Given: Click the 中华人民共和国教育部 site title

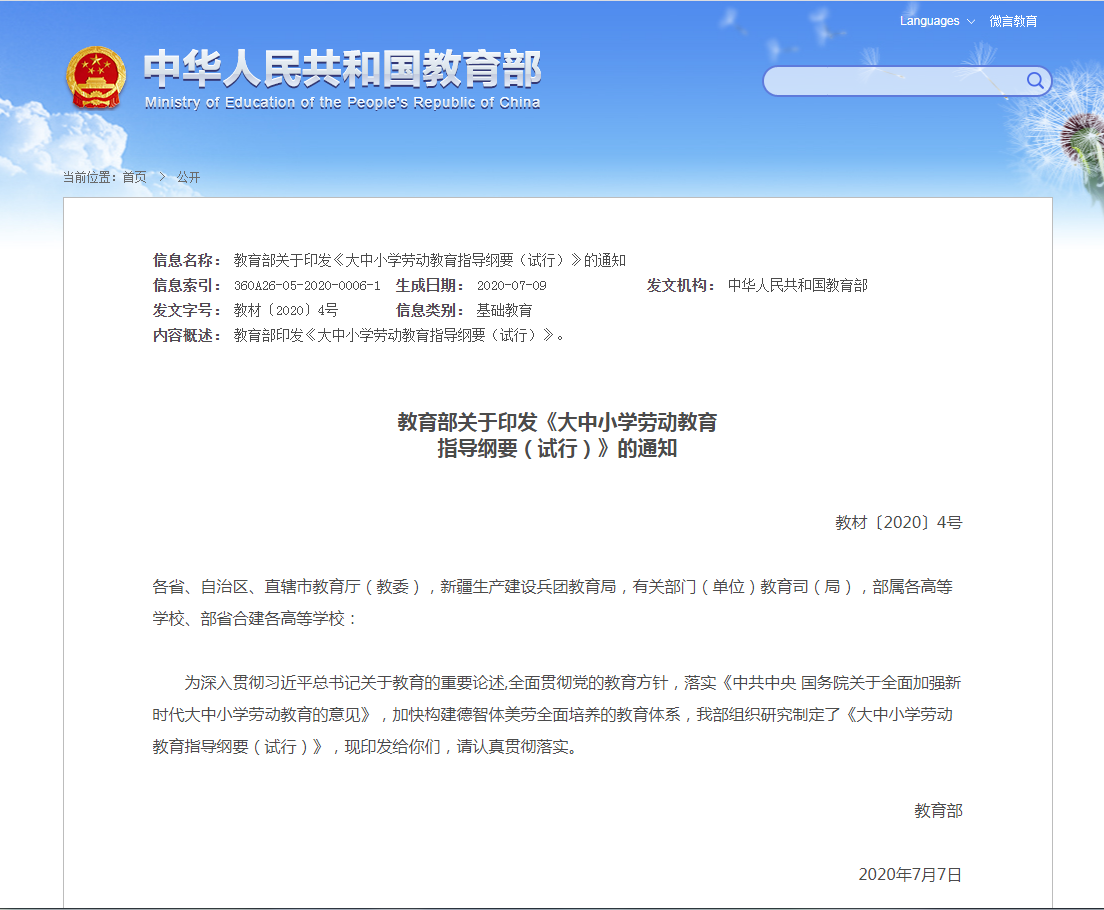Looking at the screenshot, I should (x=342, y=68).
